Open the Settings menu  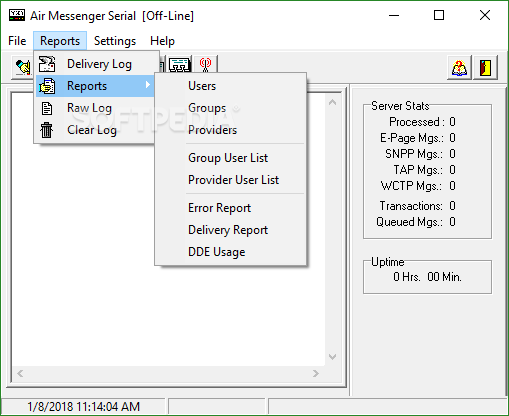(115, 41)
